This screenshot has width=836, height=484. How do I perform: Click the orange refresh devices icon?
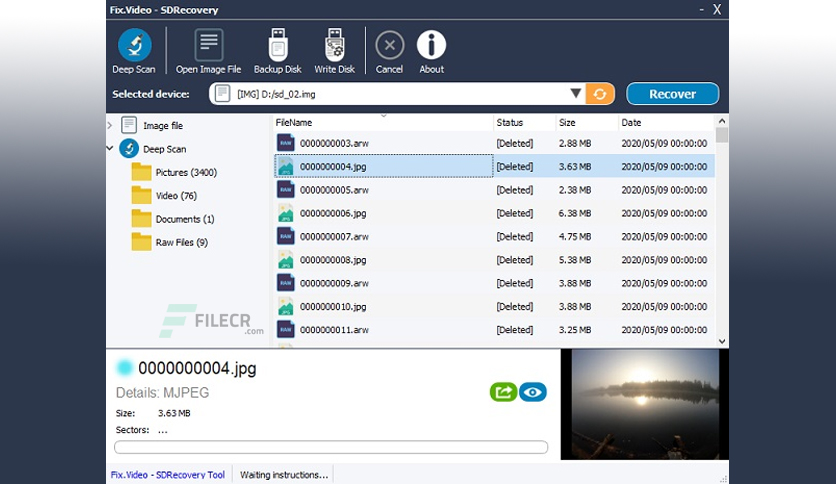coord(600,94)
